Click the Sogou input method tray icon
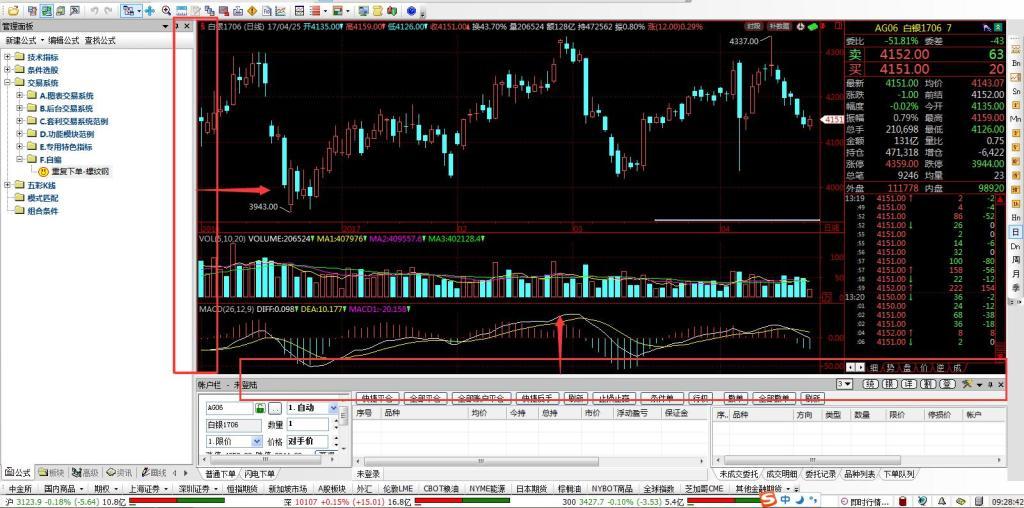Screen dimensions: 1024x508 point(768,498)
